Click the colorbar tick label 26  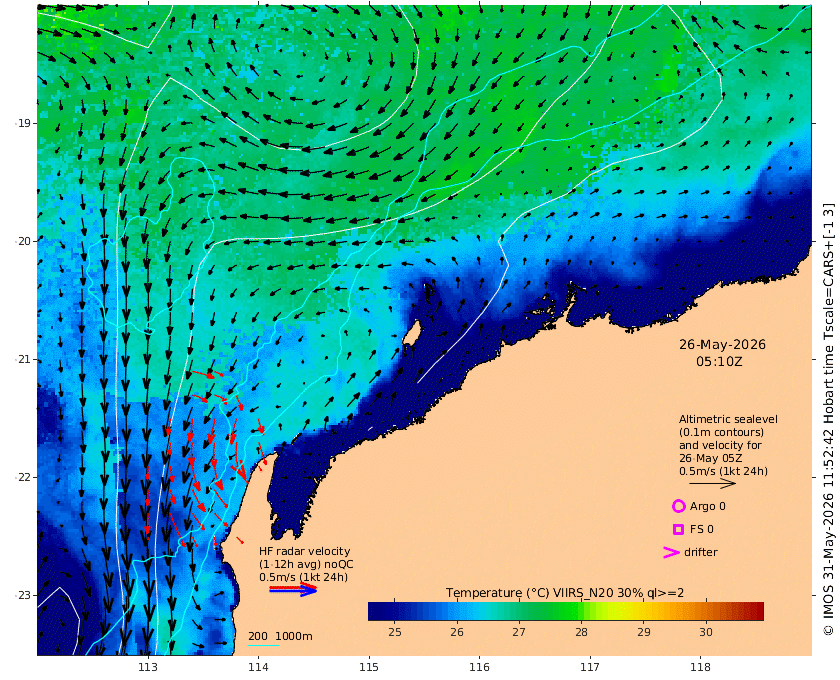click(x=456, y=632)
